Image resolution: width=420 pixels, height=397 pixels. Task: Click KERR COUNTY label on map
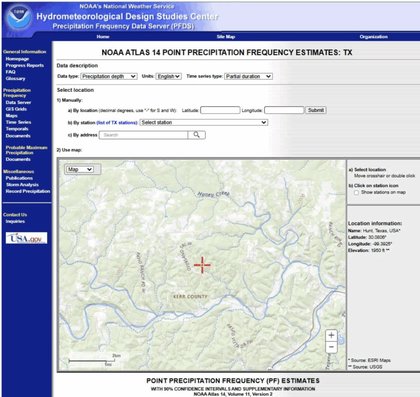coord(190,296)
